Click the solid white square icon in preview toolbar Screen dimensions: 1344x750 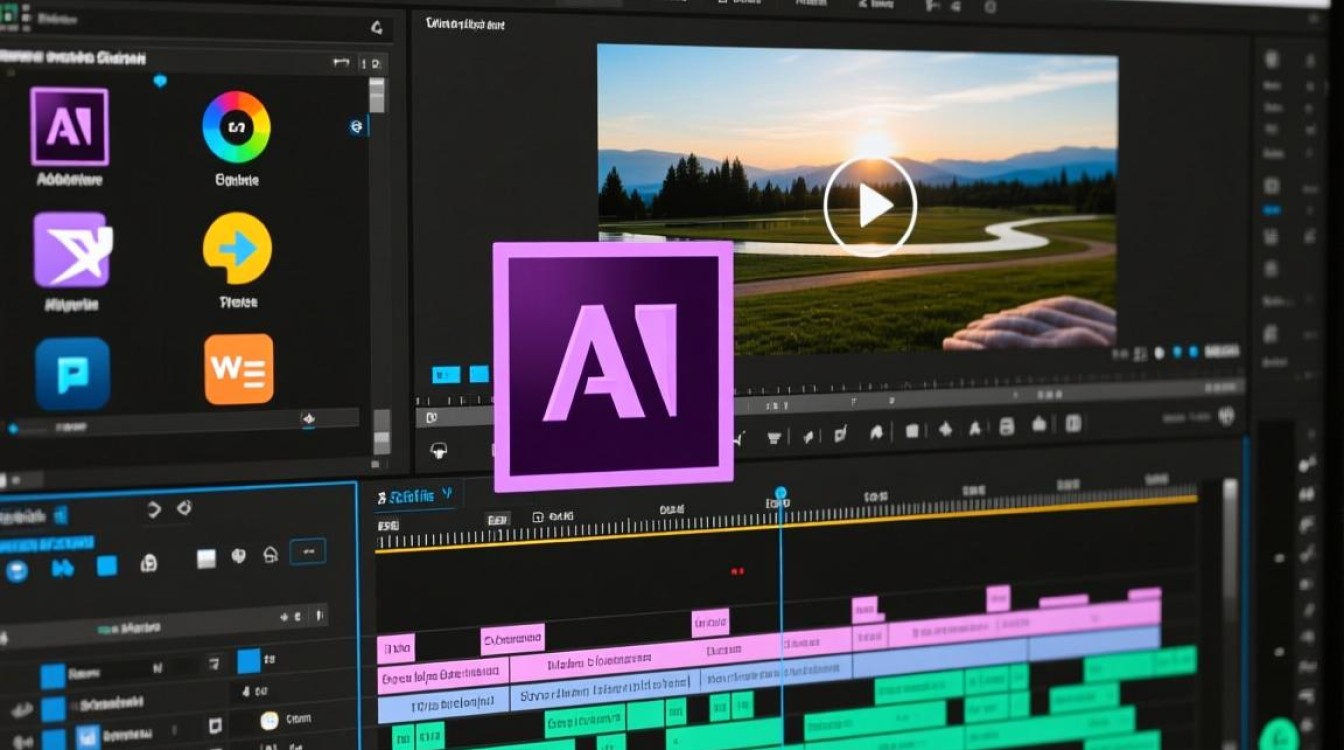tap(912, 431)
